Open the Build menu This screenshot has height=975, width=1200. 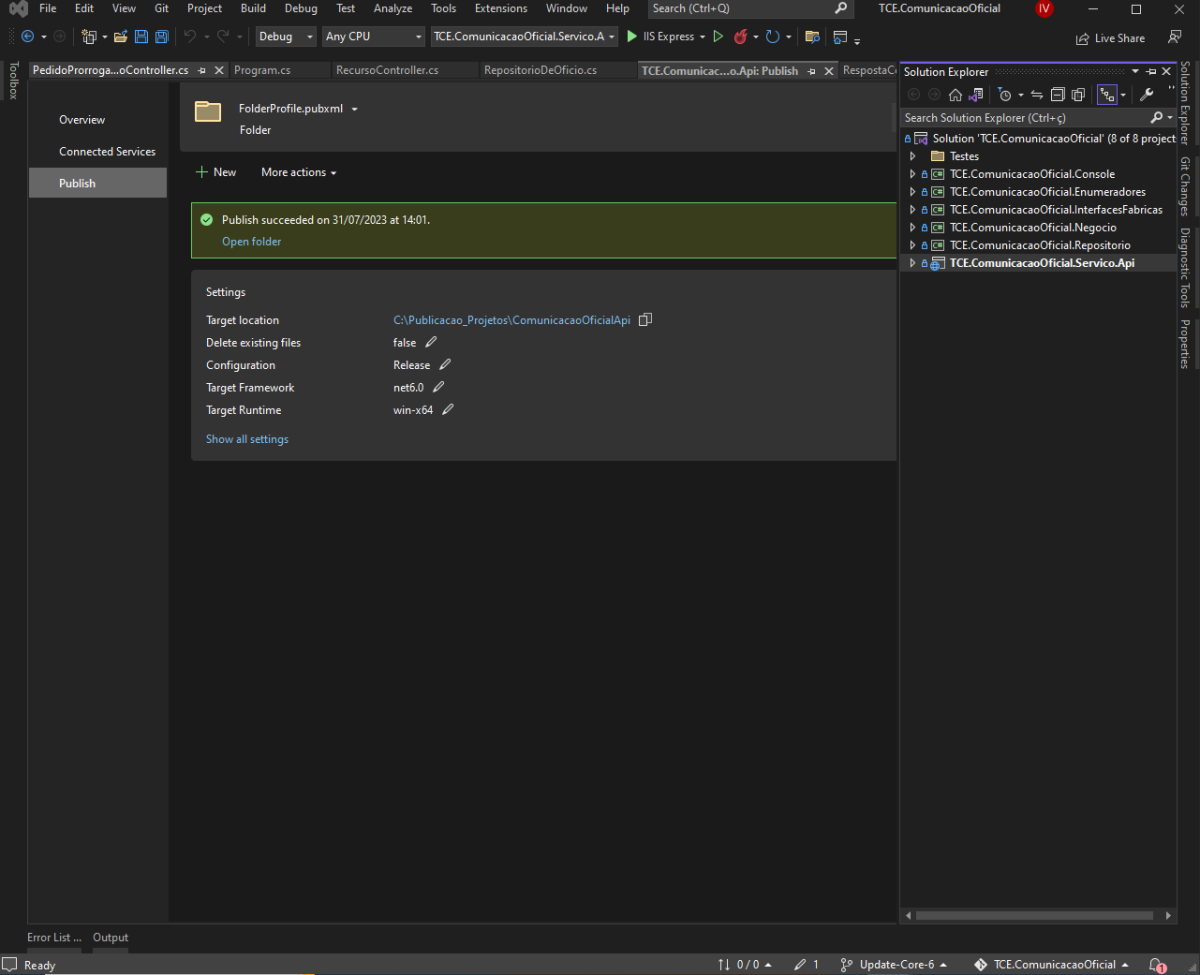tap(253, 8)
